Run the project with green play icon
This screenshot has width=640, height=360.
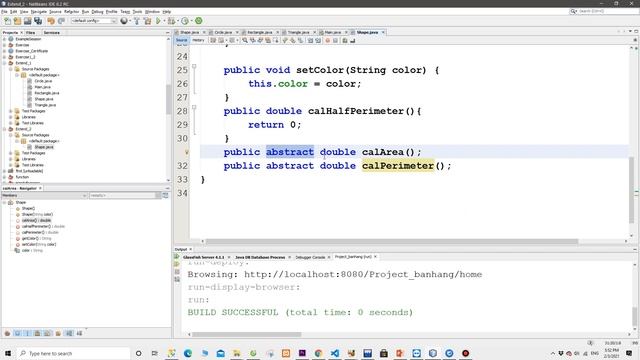click(158, 21)
